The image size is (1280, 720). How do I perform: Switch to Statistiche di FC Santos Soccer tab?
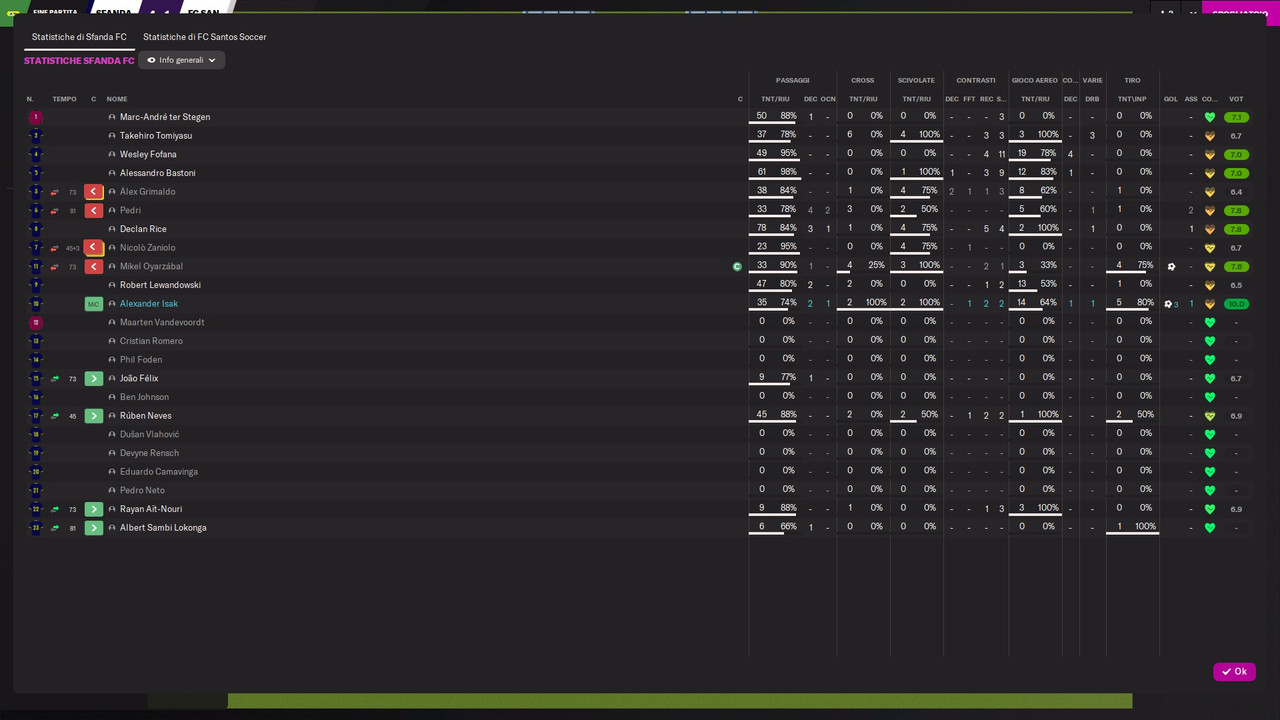[205, 37]
